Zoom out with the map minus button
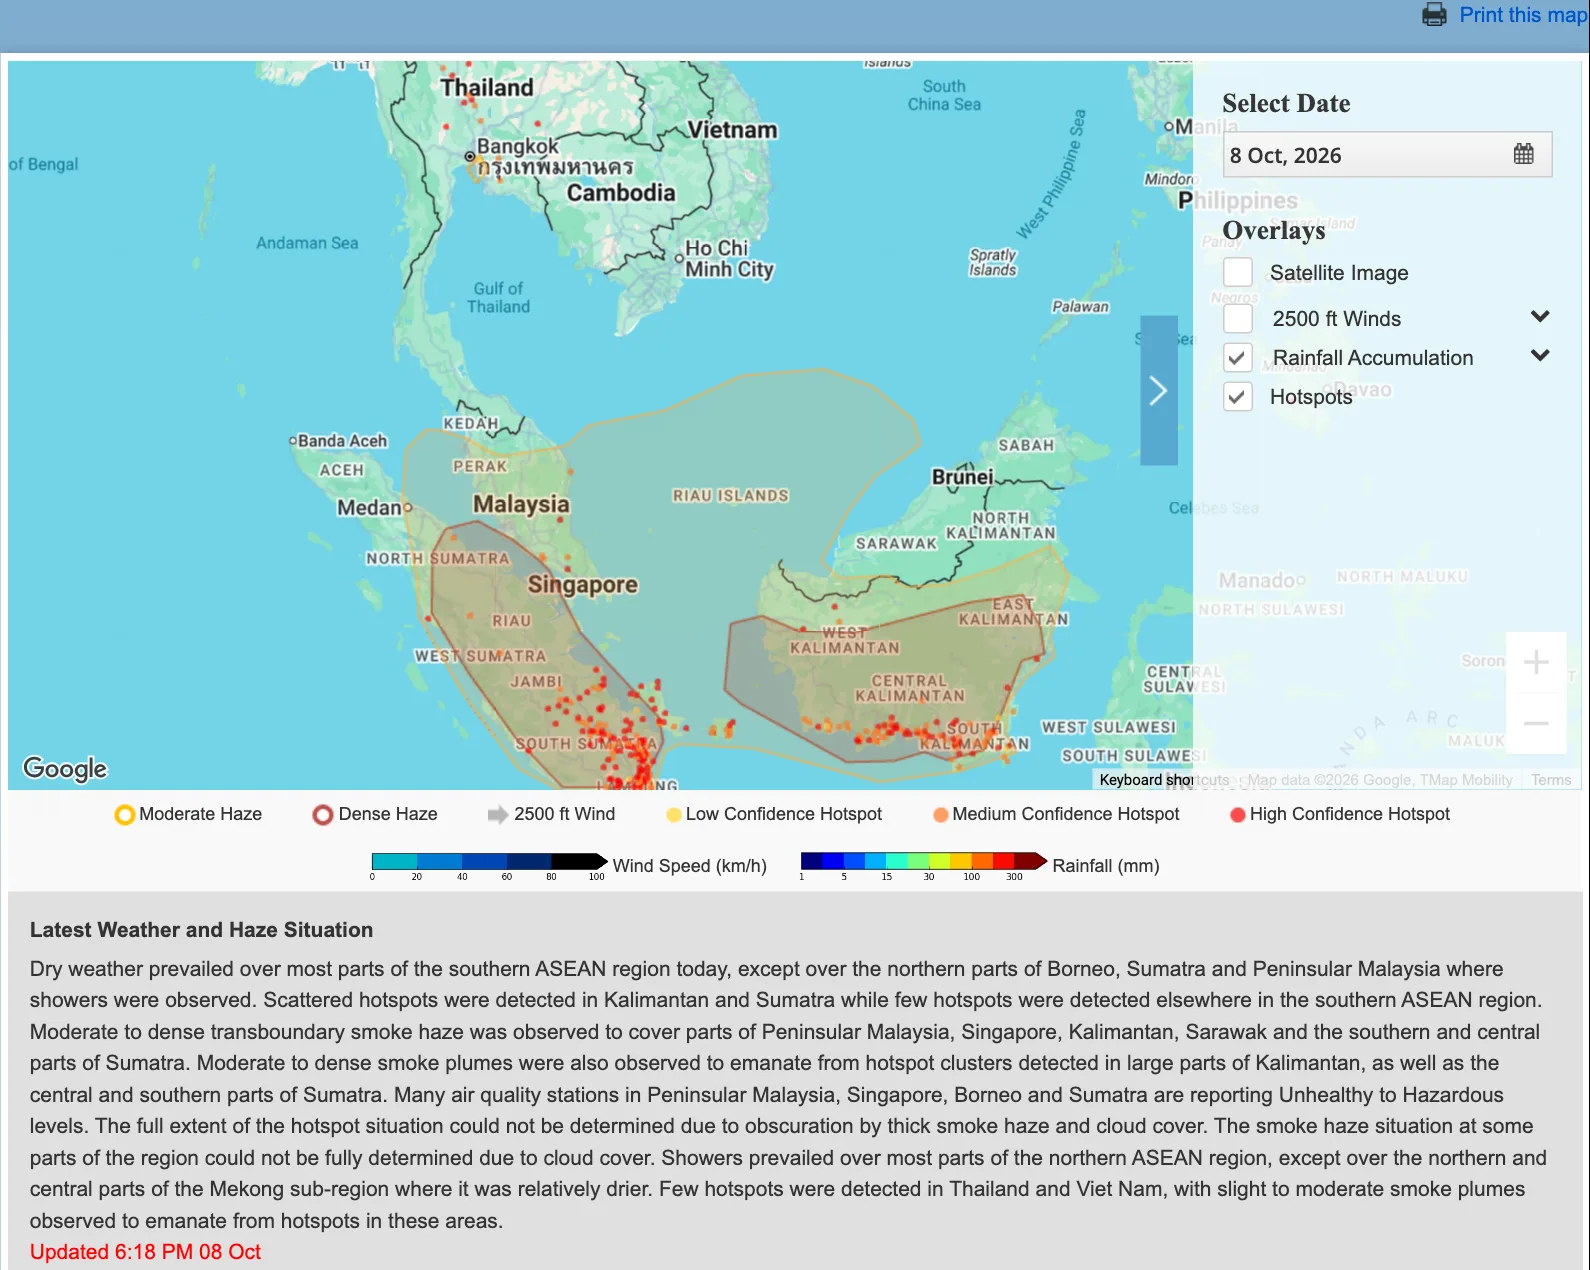 (x=1536, y=723)
